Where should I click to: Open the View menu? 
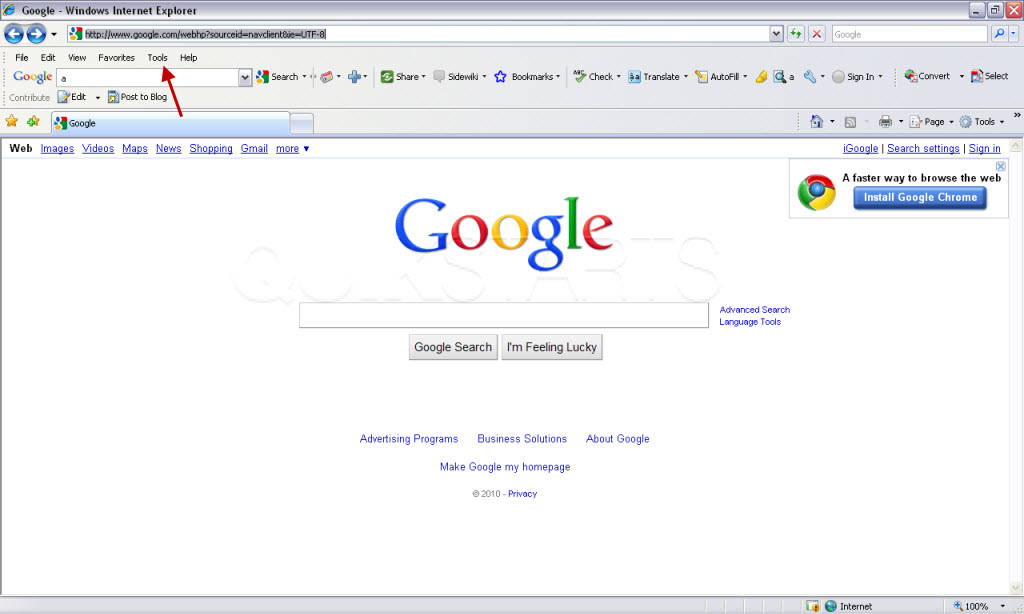pos(77,57)
